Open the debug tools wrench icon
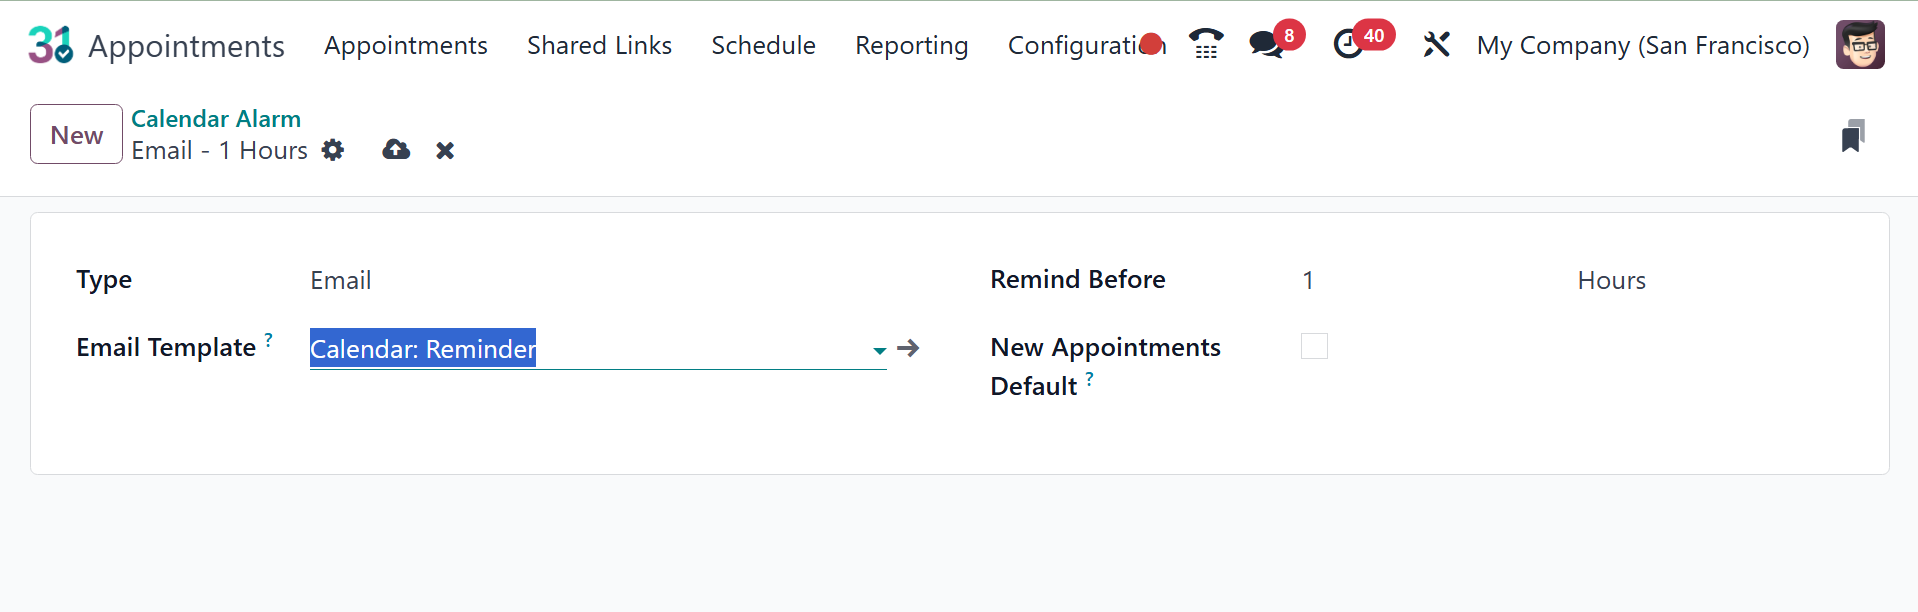Viewport: 1918px width, 612px height. click(1436, 44)
